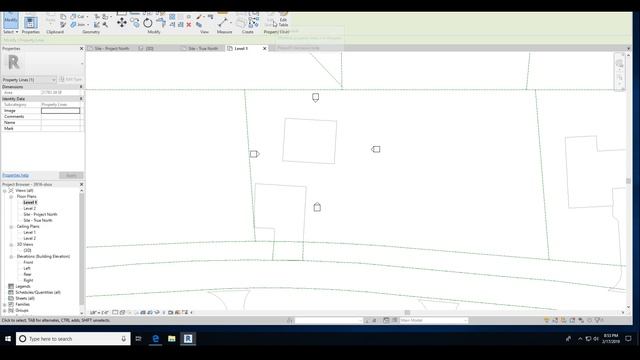
Task: Open the Windows notification center
Action: coord(628,339)
